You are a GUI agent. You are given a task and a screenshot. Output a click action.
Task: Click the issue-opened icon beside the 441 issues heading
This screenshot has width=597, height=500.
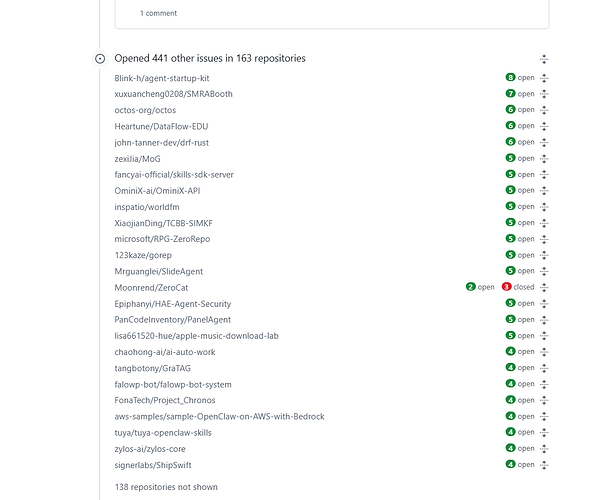[x=100, y=59]
